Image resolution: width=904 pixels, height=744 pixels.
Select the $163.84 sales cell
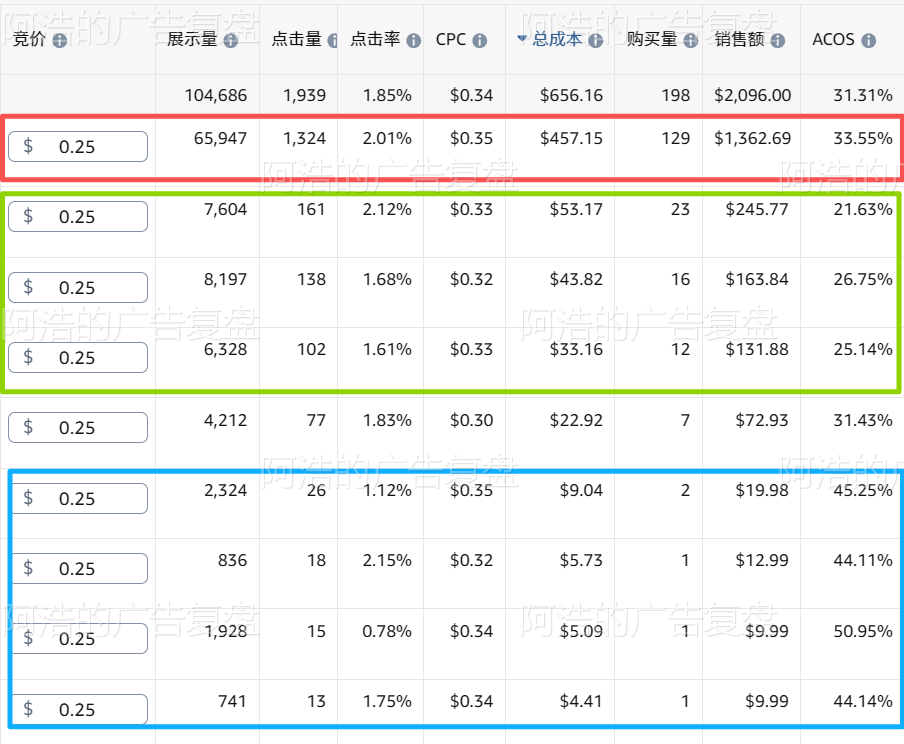click(x=757, y=280)
